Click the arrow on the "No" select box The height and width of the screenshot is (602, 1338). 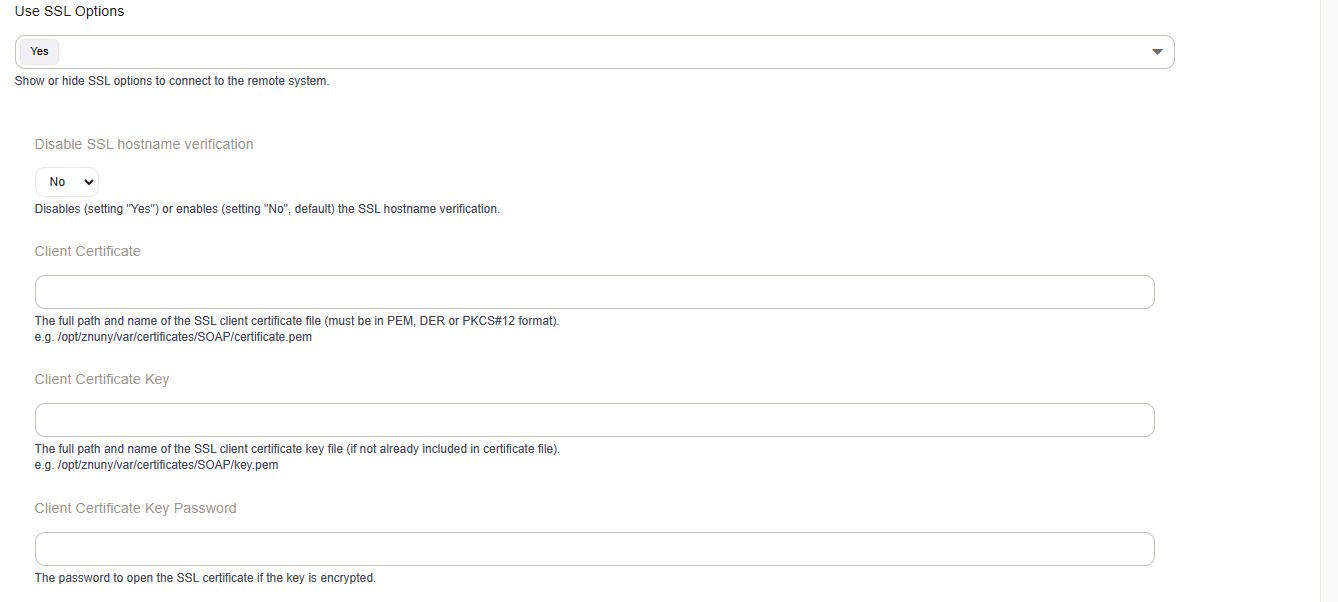(89, 181)
